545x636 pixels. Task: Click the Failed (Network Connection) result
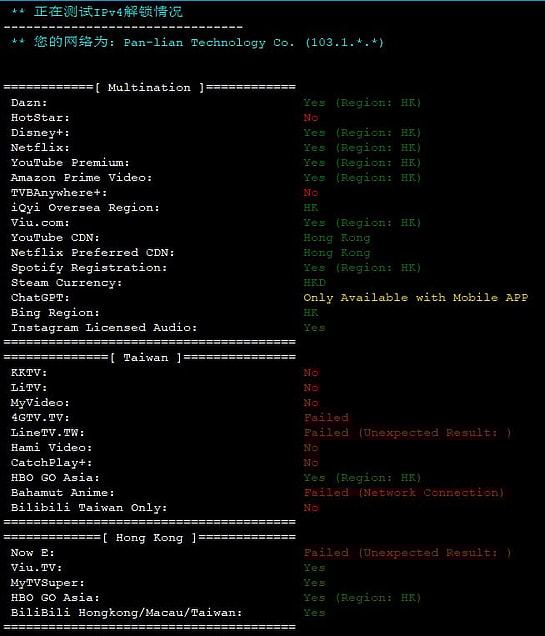click(x=404, y=492)
